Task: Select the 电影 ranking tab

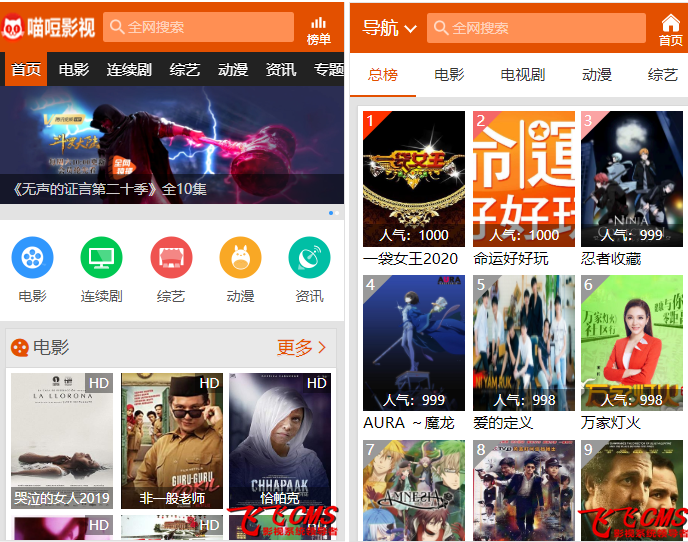Action: coord(449,75)
